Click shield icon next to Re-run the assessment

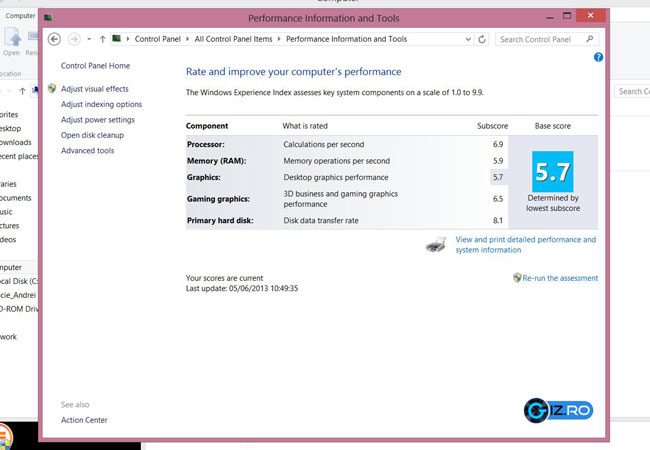[x=517, y=278]
